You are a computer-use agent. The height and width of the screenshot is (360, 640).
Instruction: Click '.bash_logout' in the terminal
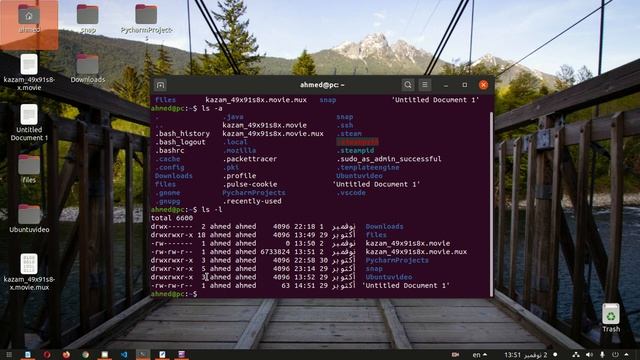pos(180,142)
